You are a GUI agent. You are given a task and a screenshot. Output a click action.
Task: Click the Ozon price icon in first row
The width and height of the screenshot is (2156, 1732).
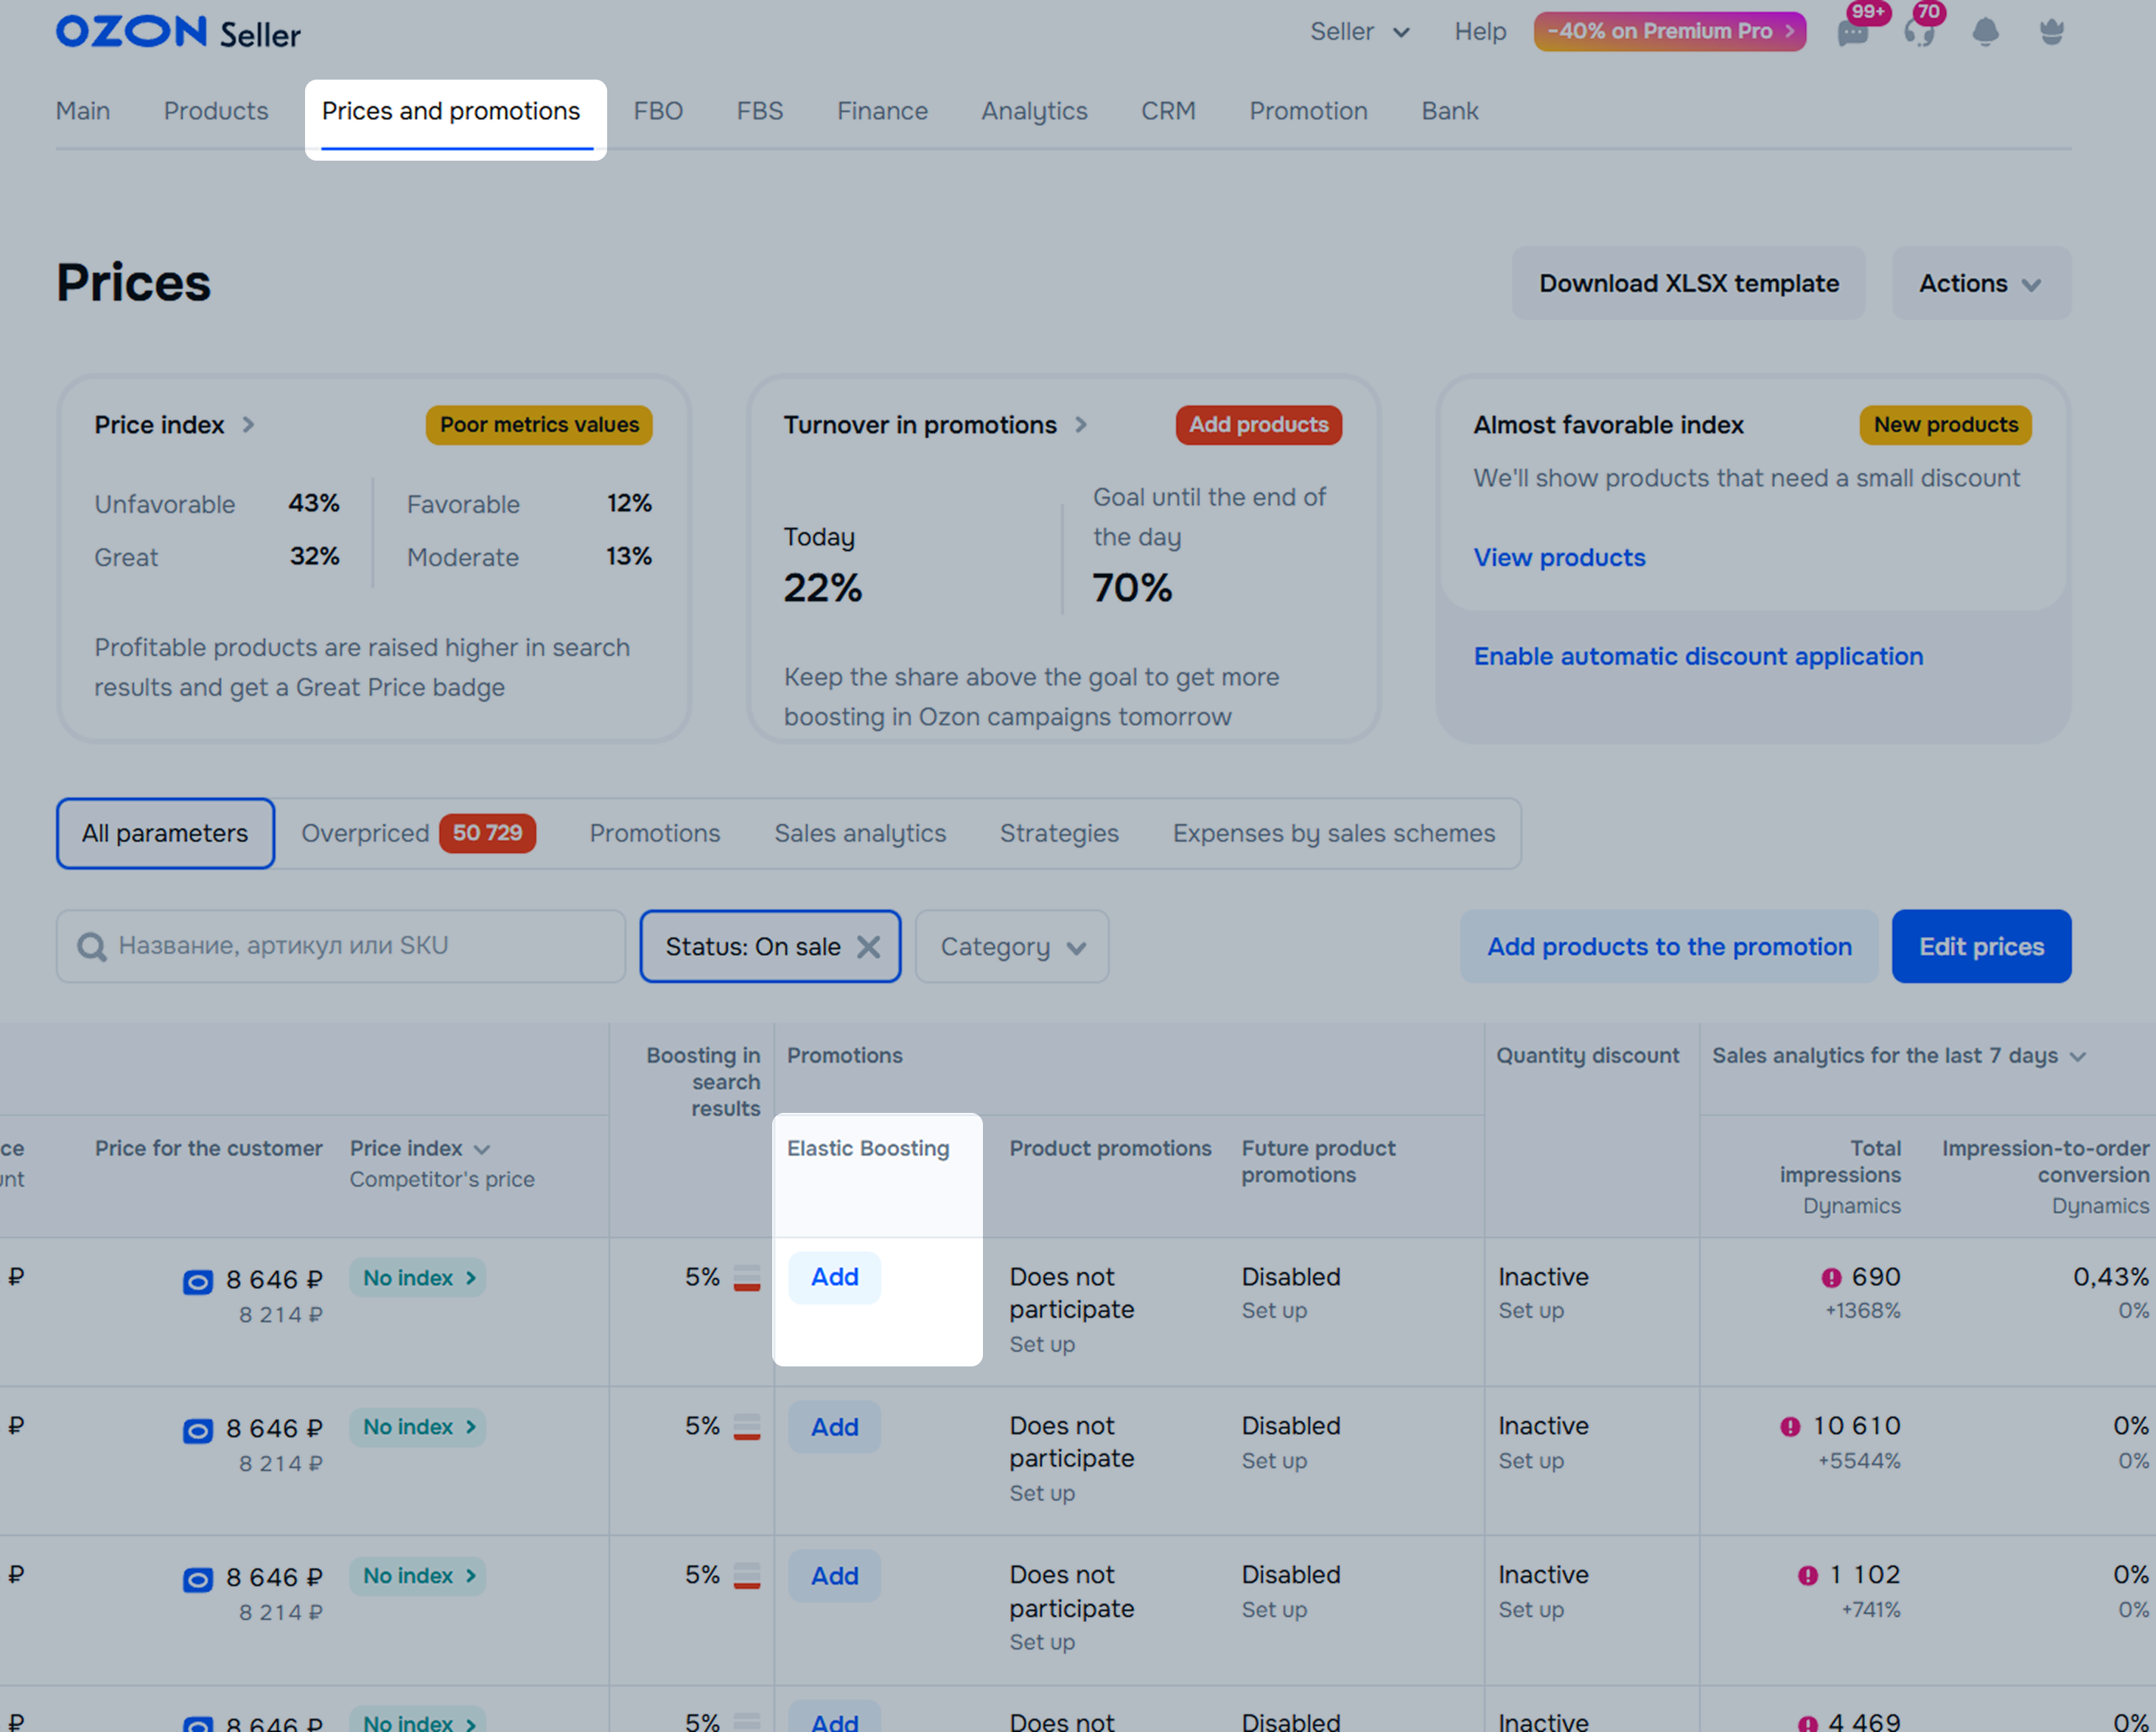[x=197, y=1282]
